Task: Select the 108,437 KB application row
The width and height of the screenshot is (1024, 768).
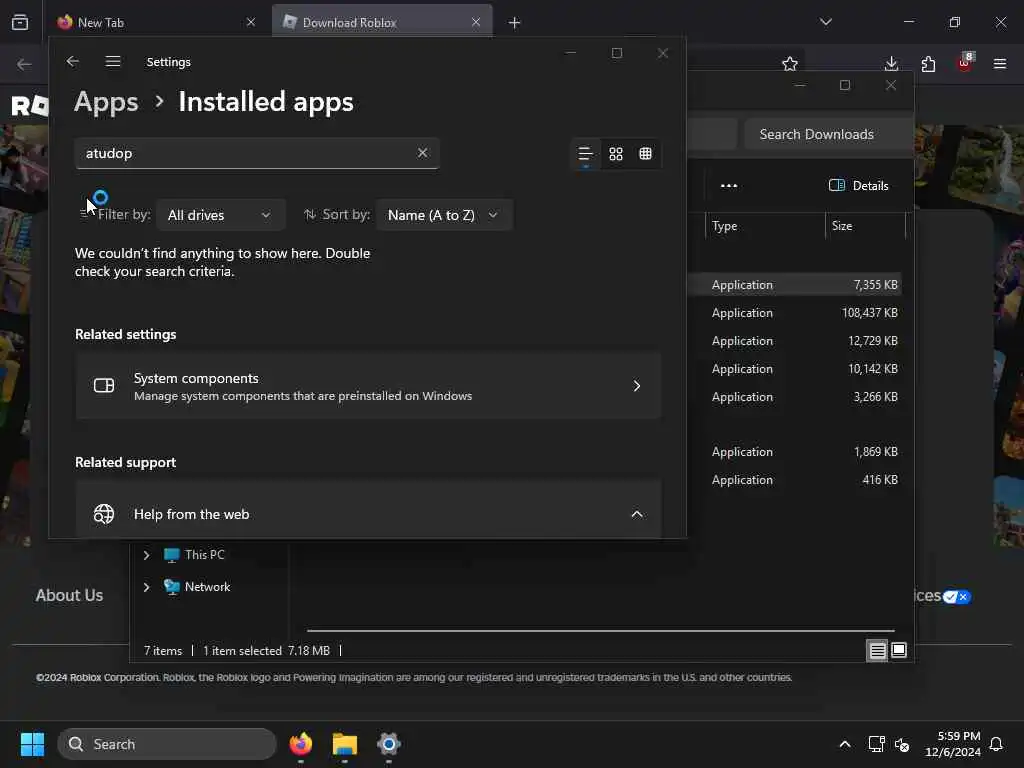Action: 795,313
